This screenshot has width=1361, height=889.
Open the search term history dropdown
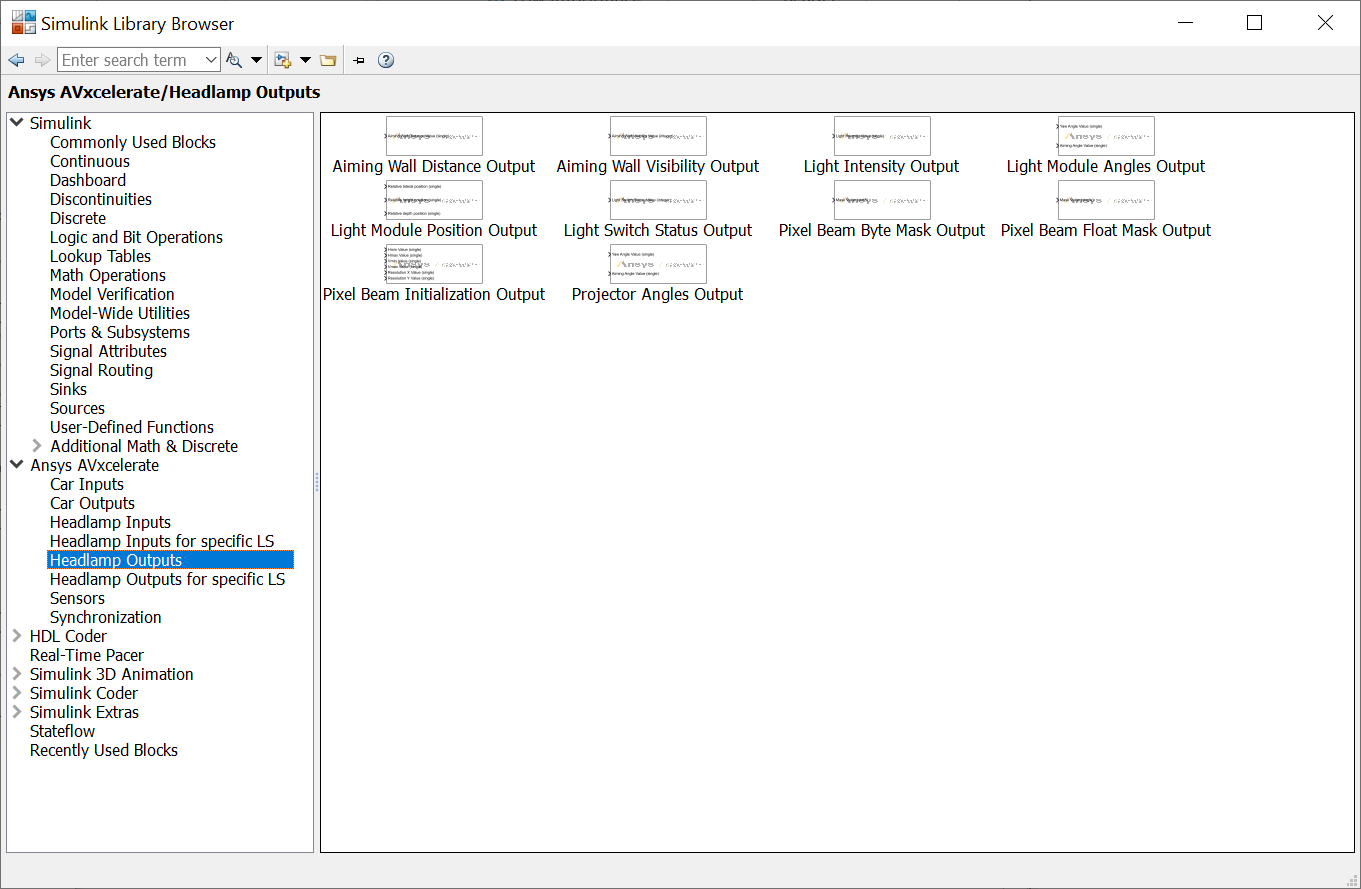pos(210,60)
